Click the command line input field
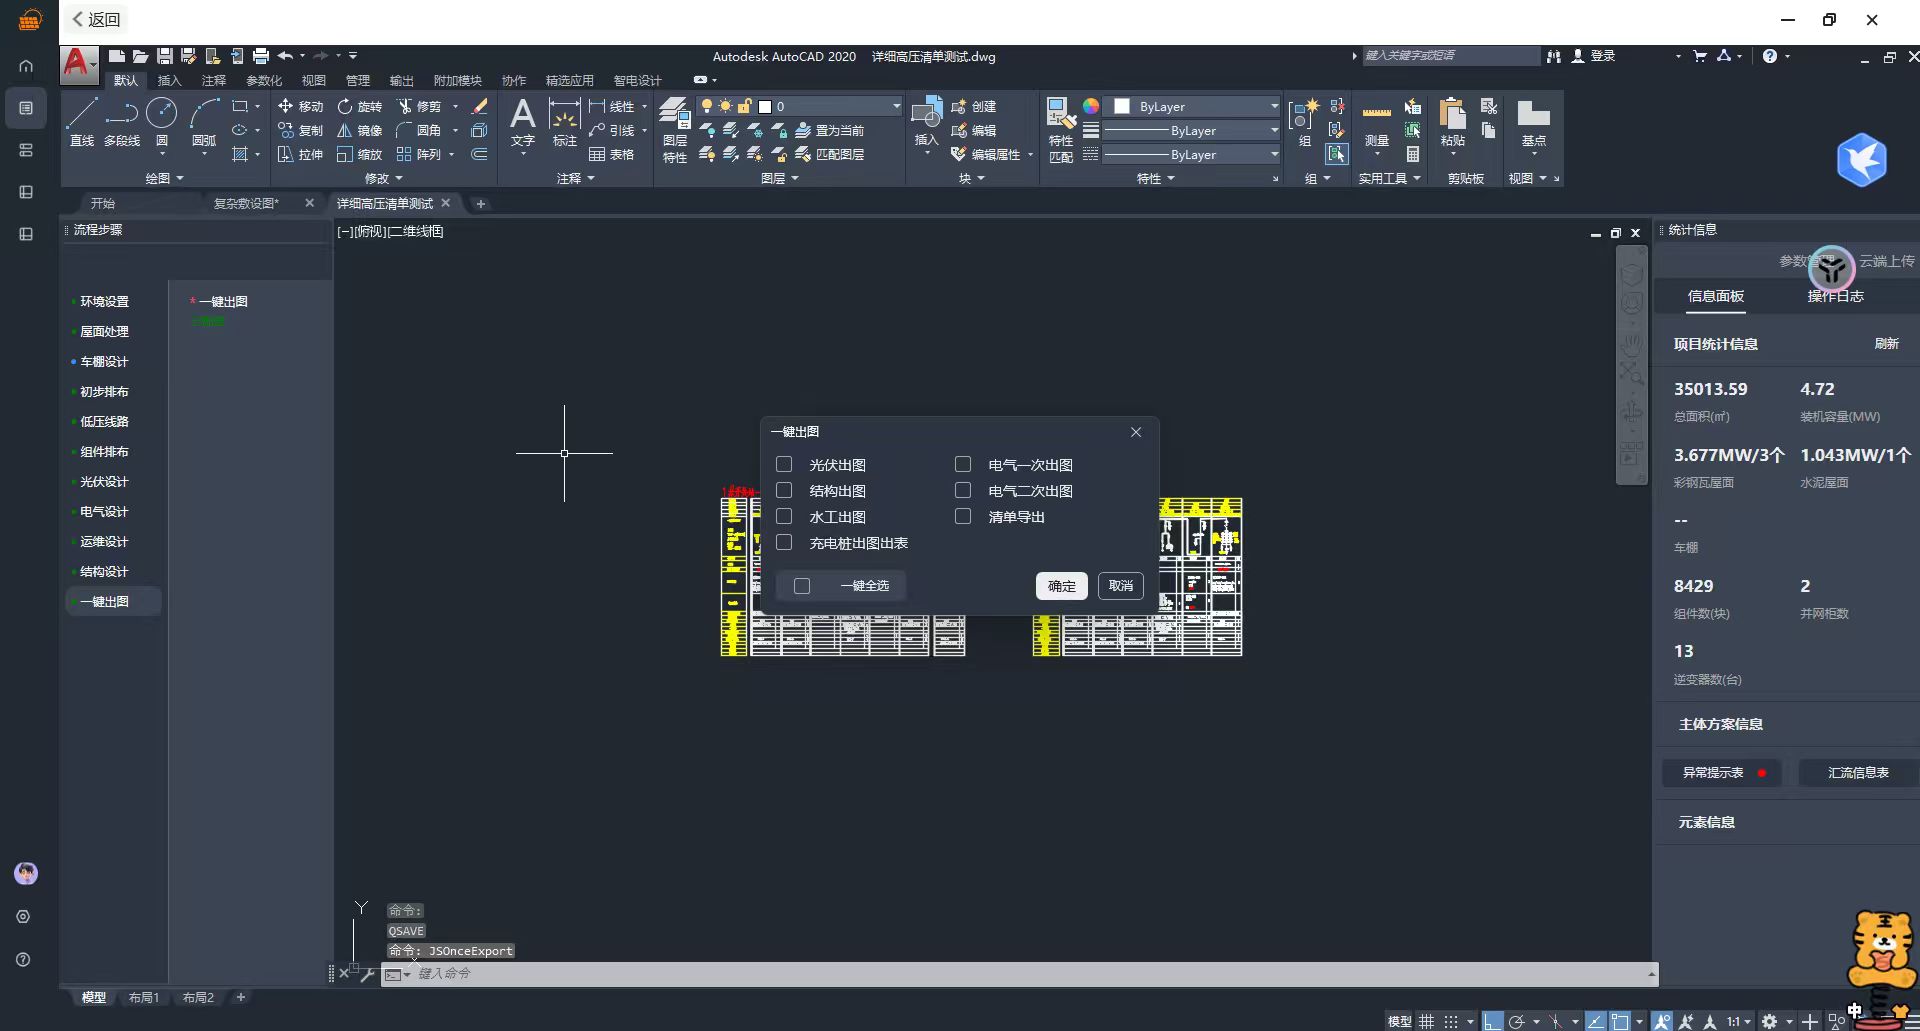This screenshot has width=1920, height=1031. [1000, 973]
